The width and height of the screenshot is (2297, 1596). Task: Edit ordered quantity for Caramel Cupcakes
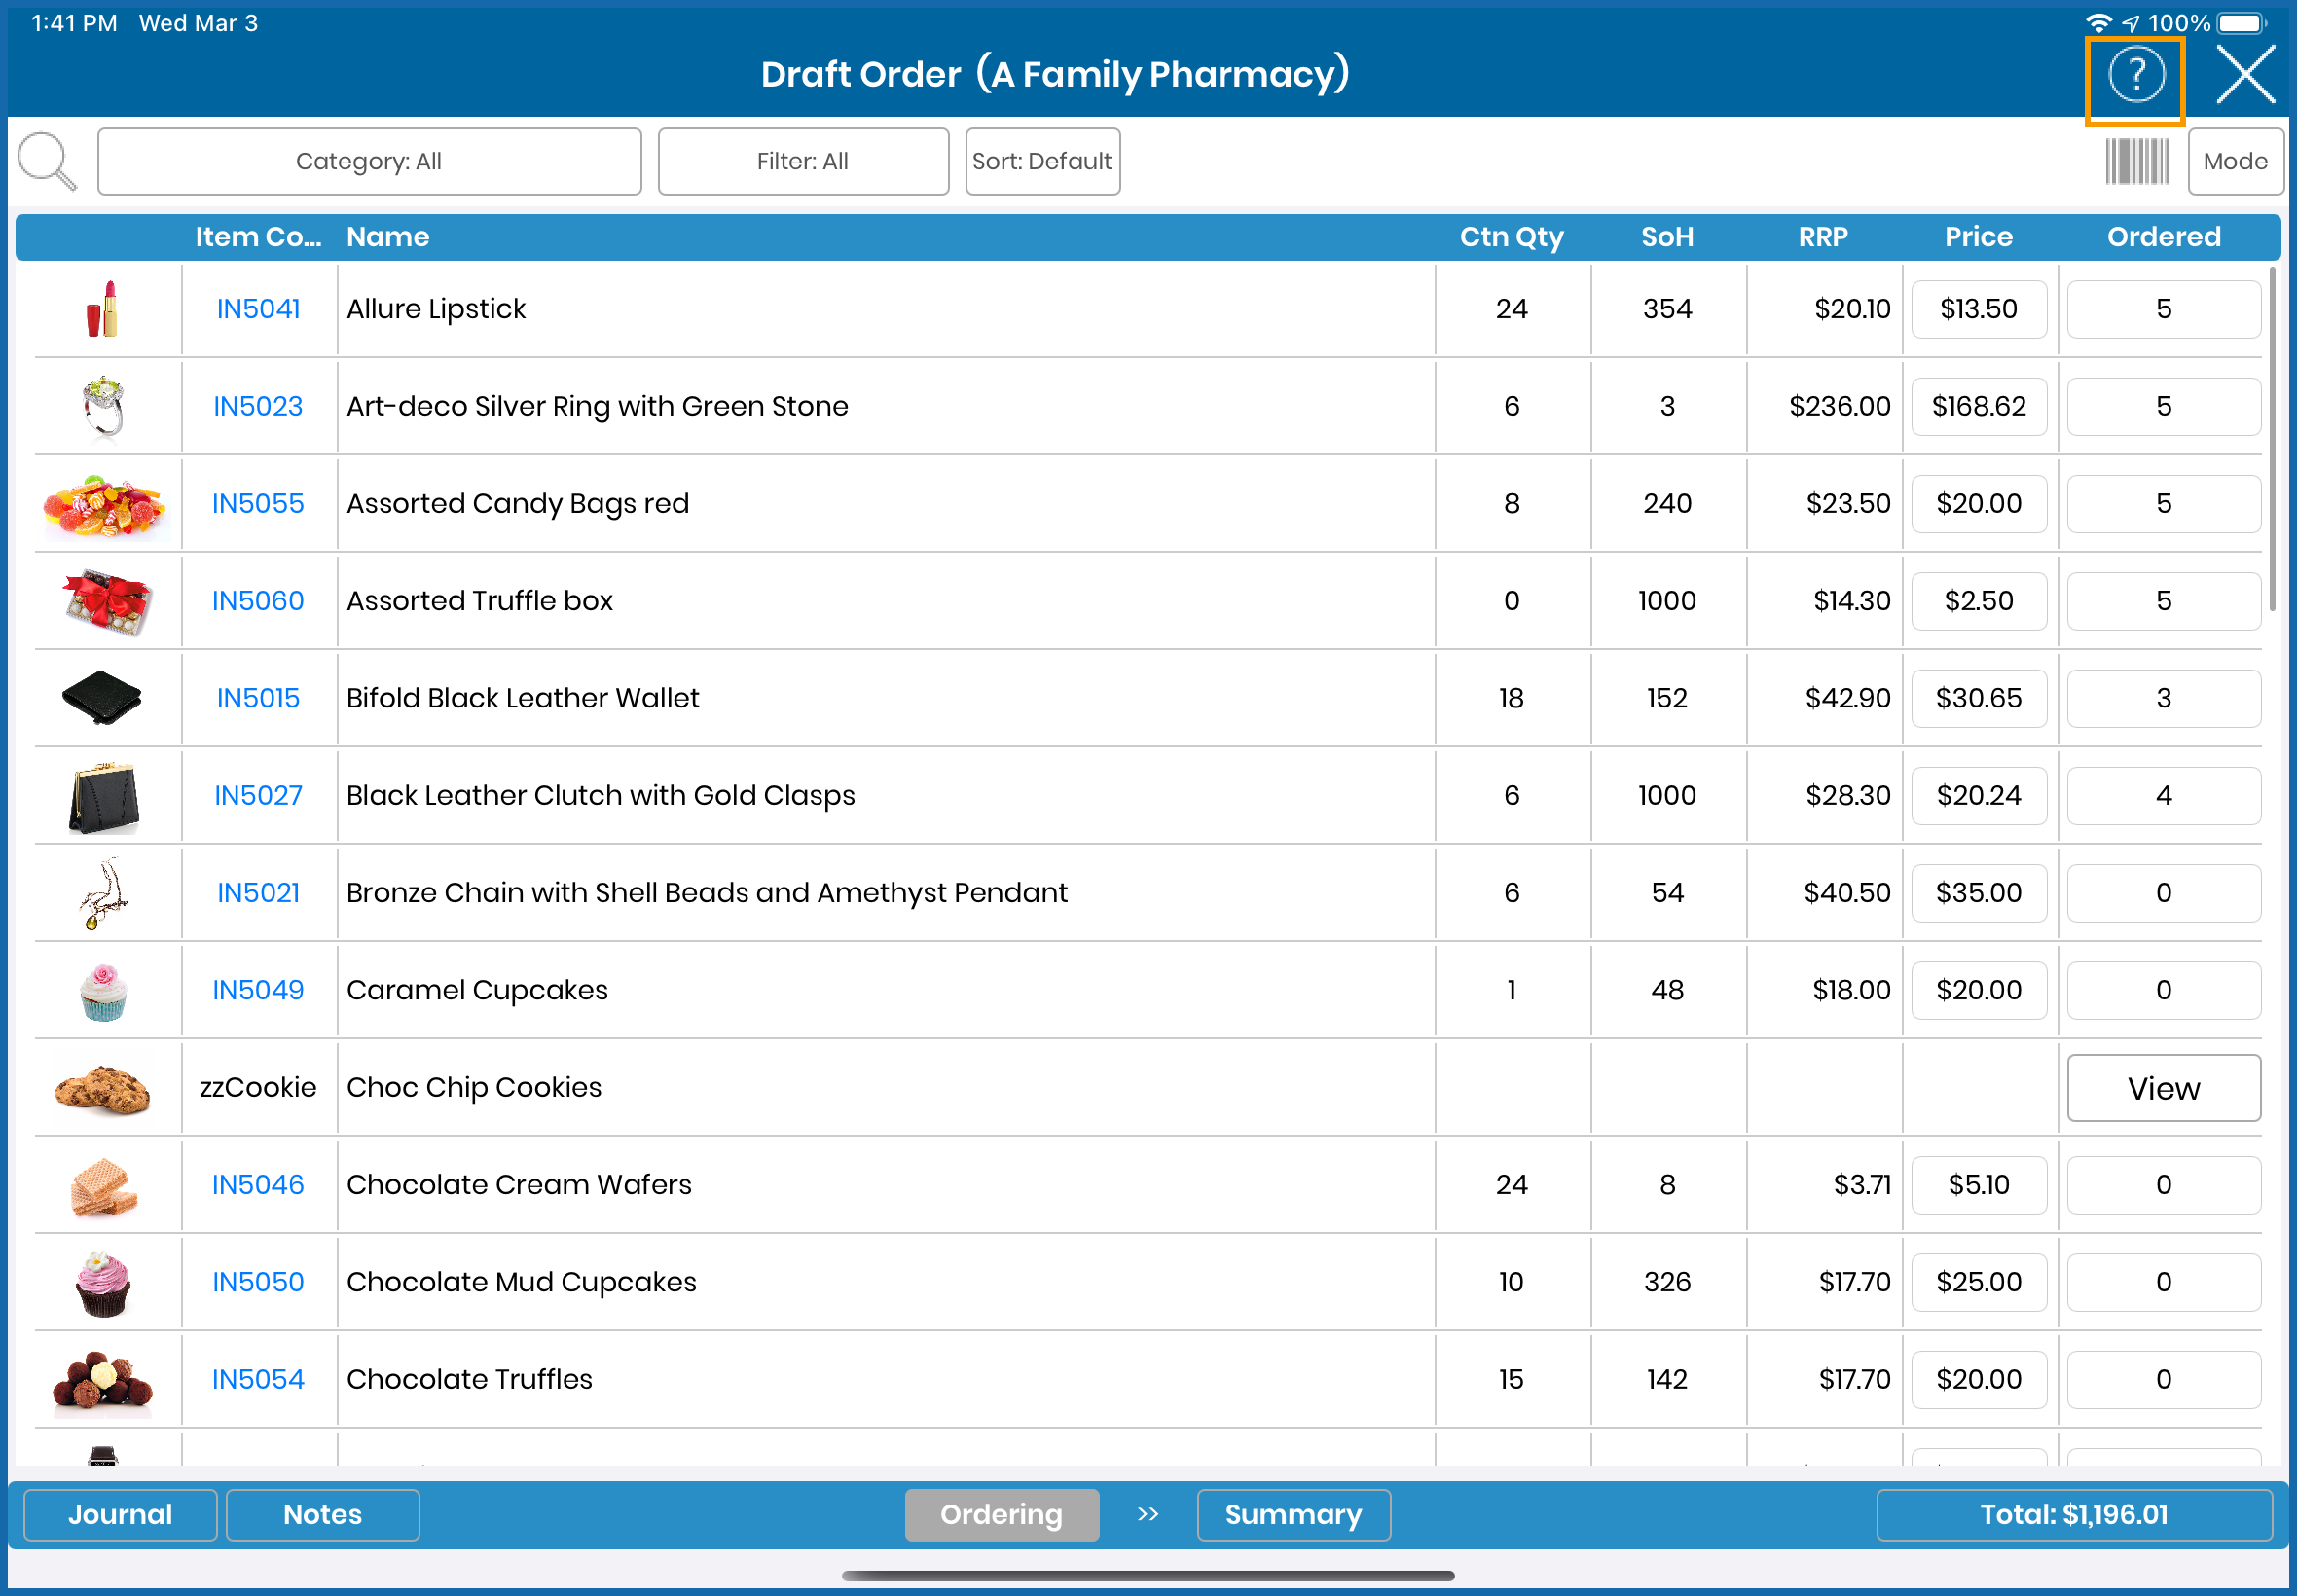click(x=2162, y=990)
